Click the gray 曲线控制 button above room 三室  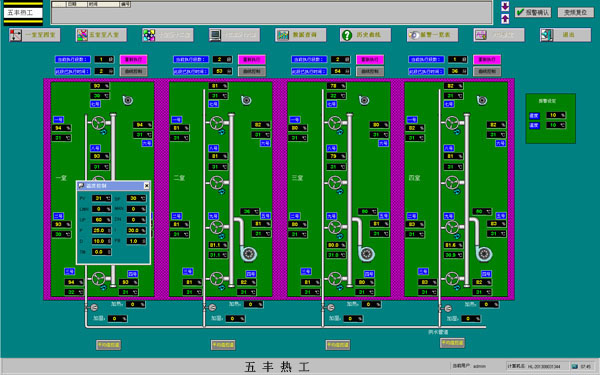point(370,71)
